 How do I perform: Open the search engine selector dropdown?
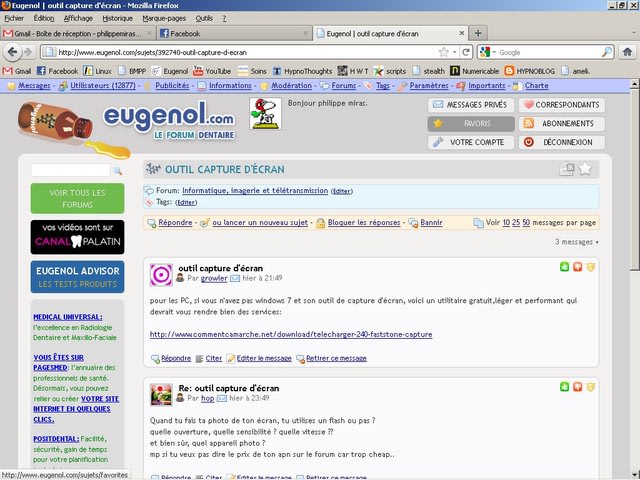tap(487, 52)
